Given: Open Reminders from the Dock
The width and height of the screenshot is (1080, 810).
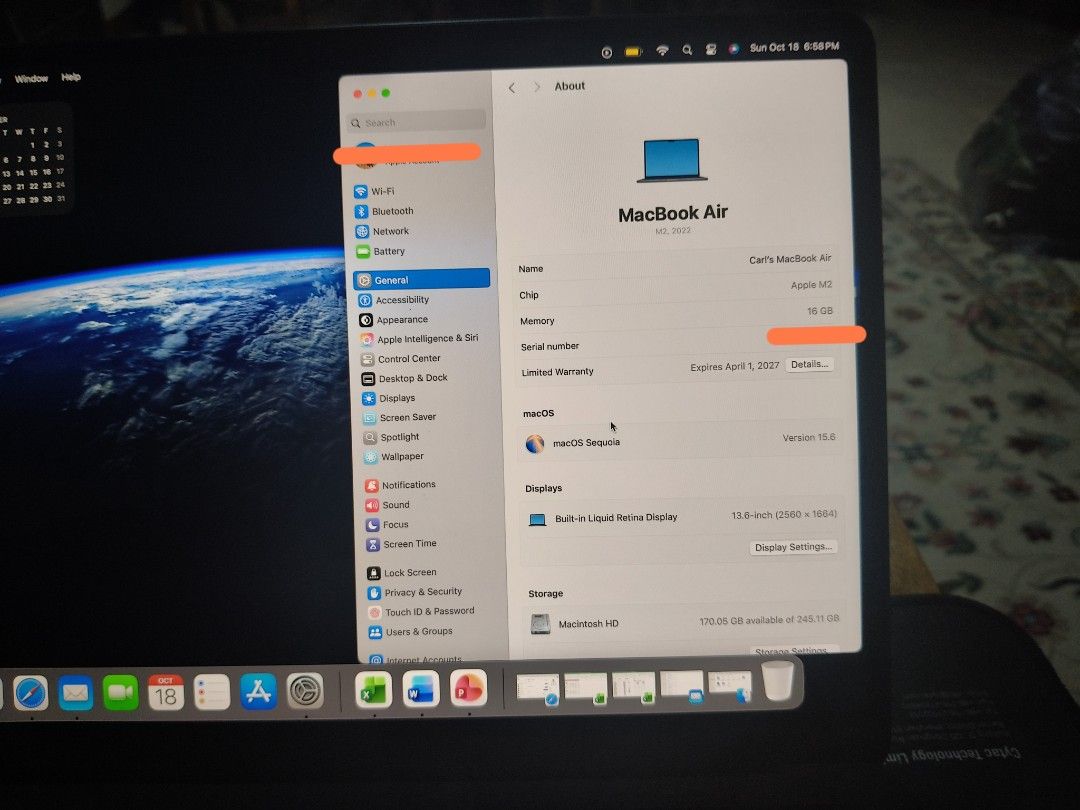Looking at the screenshot, I should 212,692.
